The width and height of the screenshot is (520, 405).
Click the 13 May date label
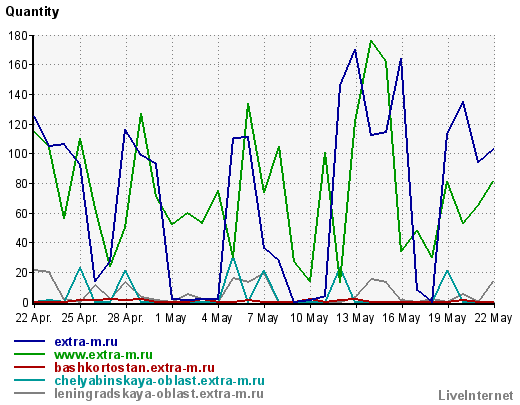(x=355, y=318)
